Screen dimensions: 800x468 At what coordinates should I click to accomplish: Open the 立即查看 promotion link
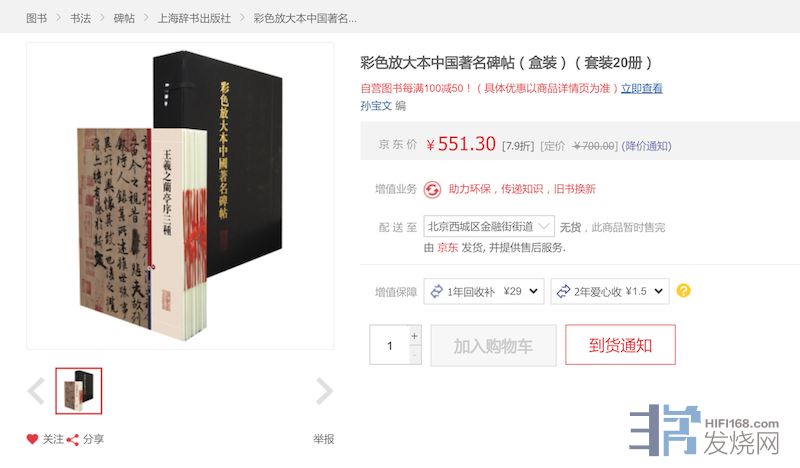pos(641,88)
